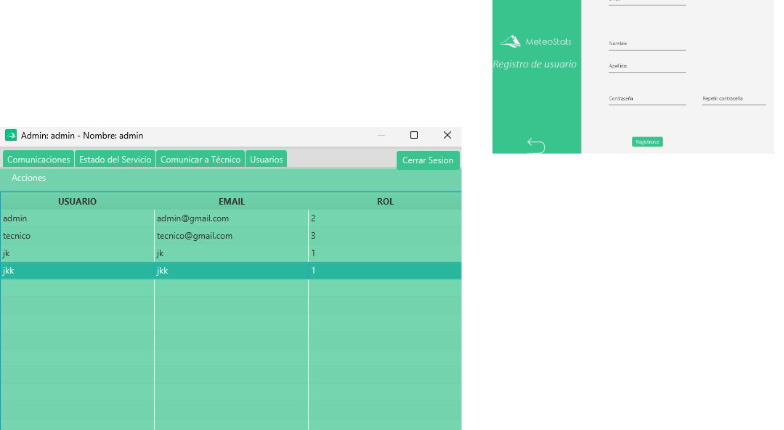Click the Registrarse button

pos(647,142)
